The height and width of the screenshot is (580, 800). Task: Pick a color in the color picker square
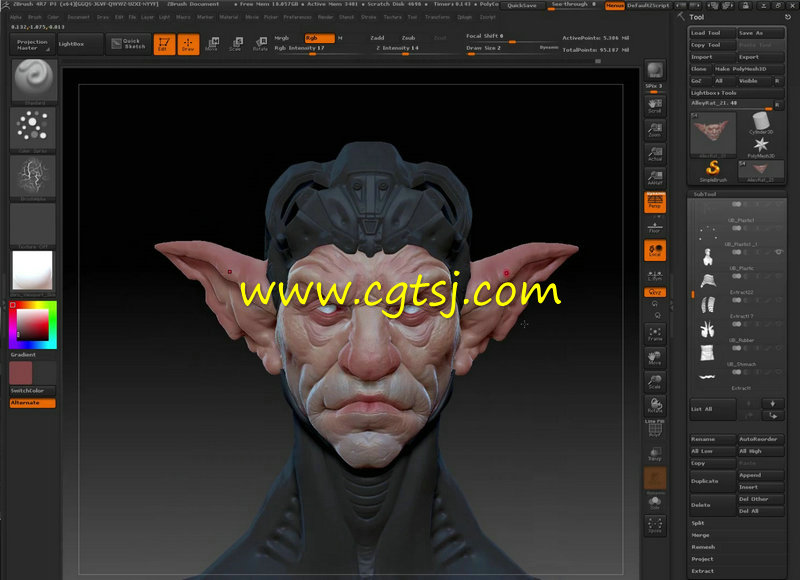click(x=33, y=325)
